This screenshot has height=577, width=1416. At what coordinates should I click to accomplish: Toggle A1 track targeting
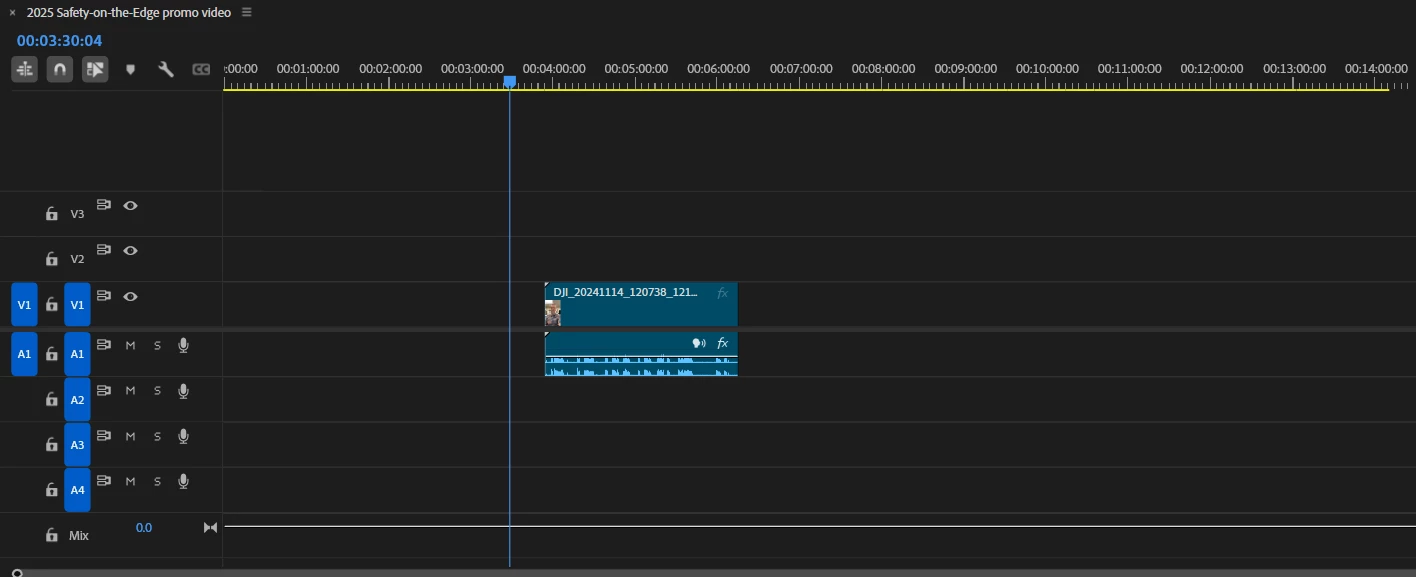point(77,354)
